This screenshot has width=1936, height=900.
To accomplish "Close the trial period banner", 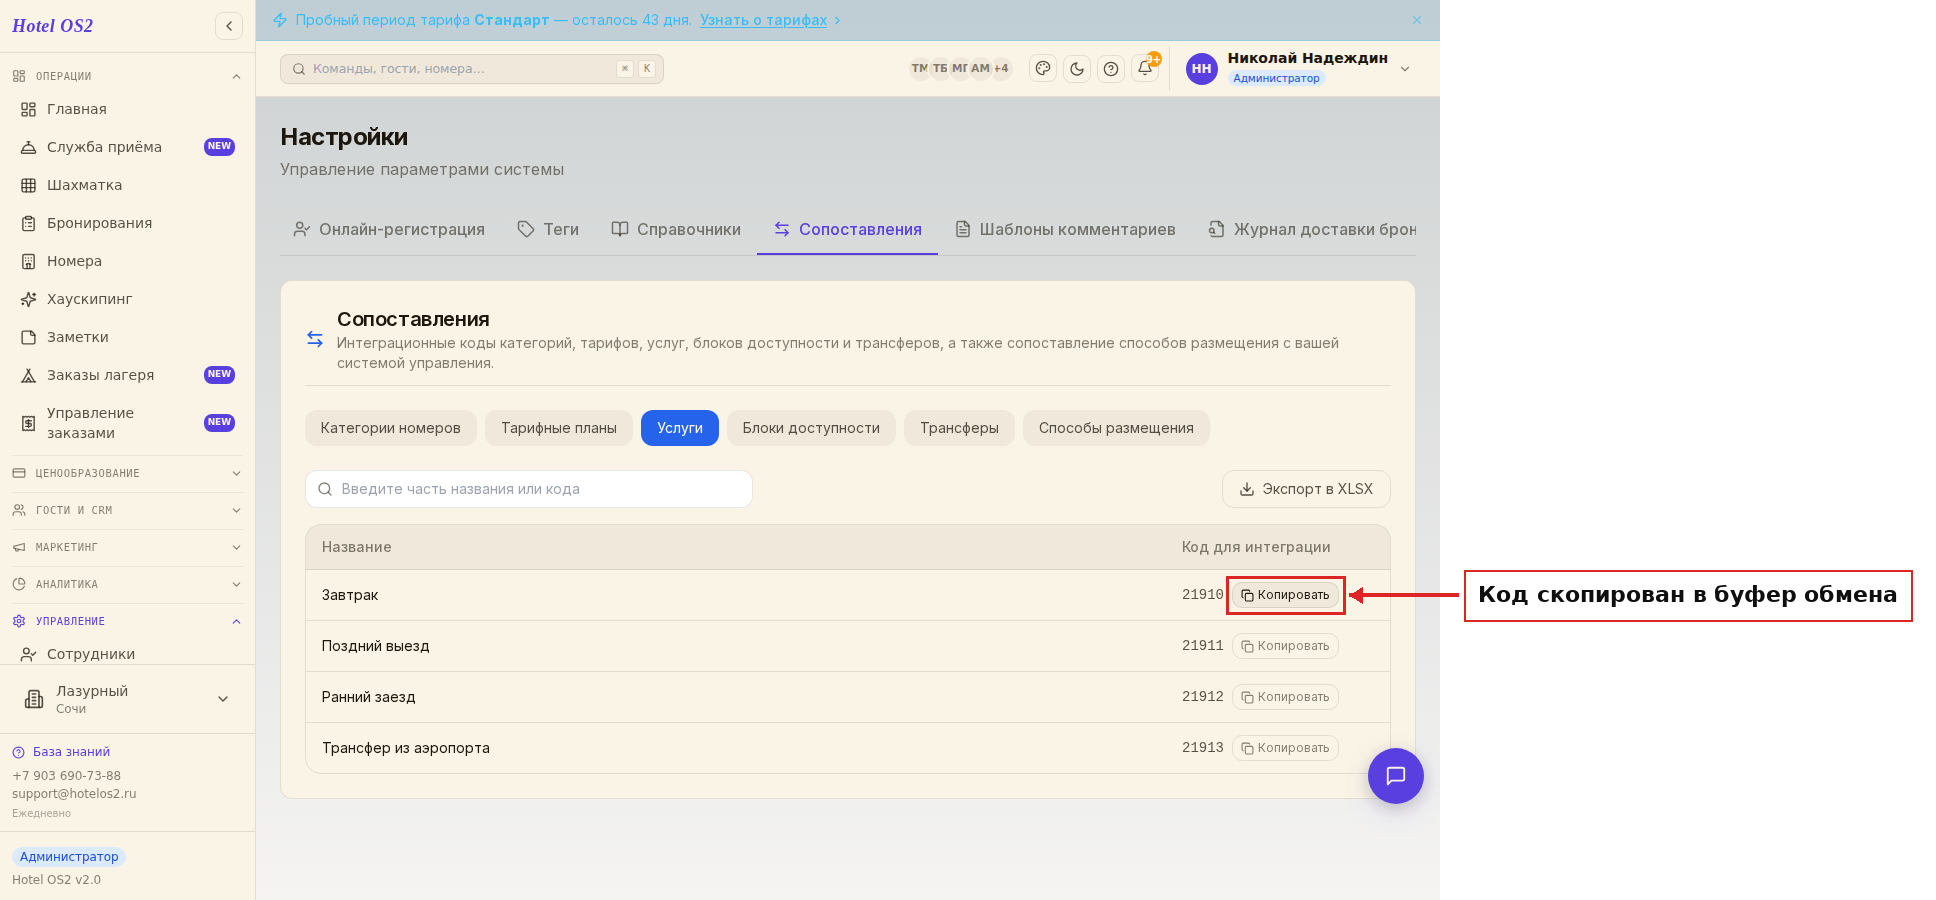I will tap(1417, 20).
